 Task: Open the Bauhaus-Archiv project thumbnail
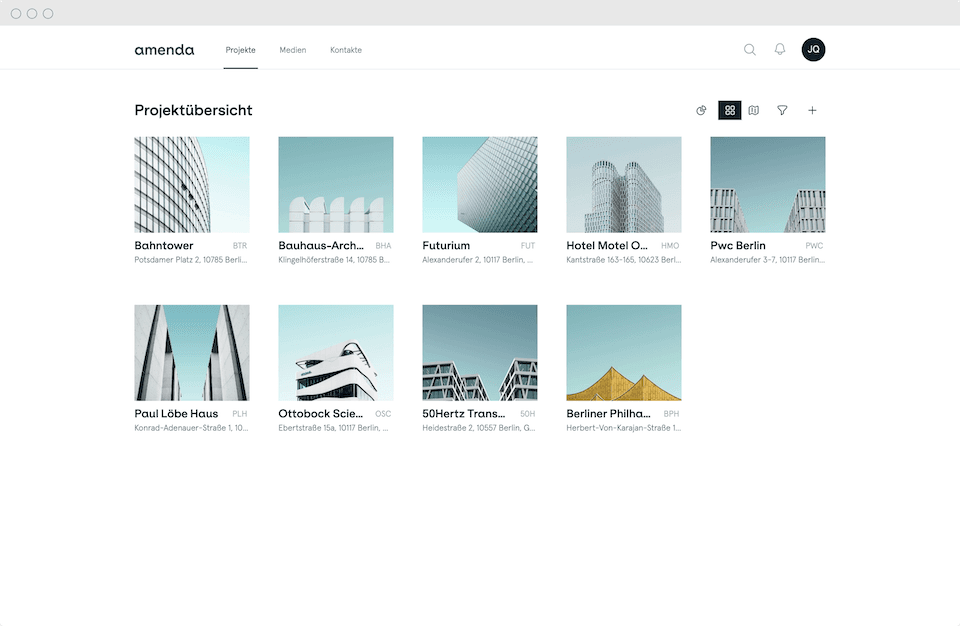coord(336,184)
